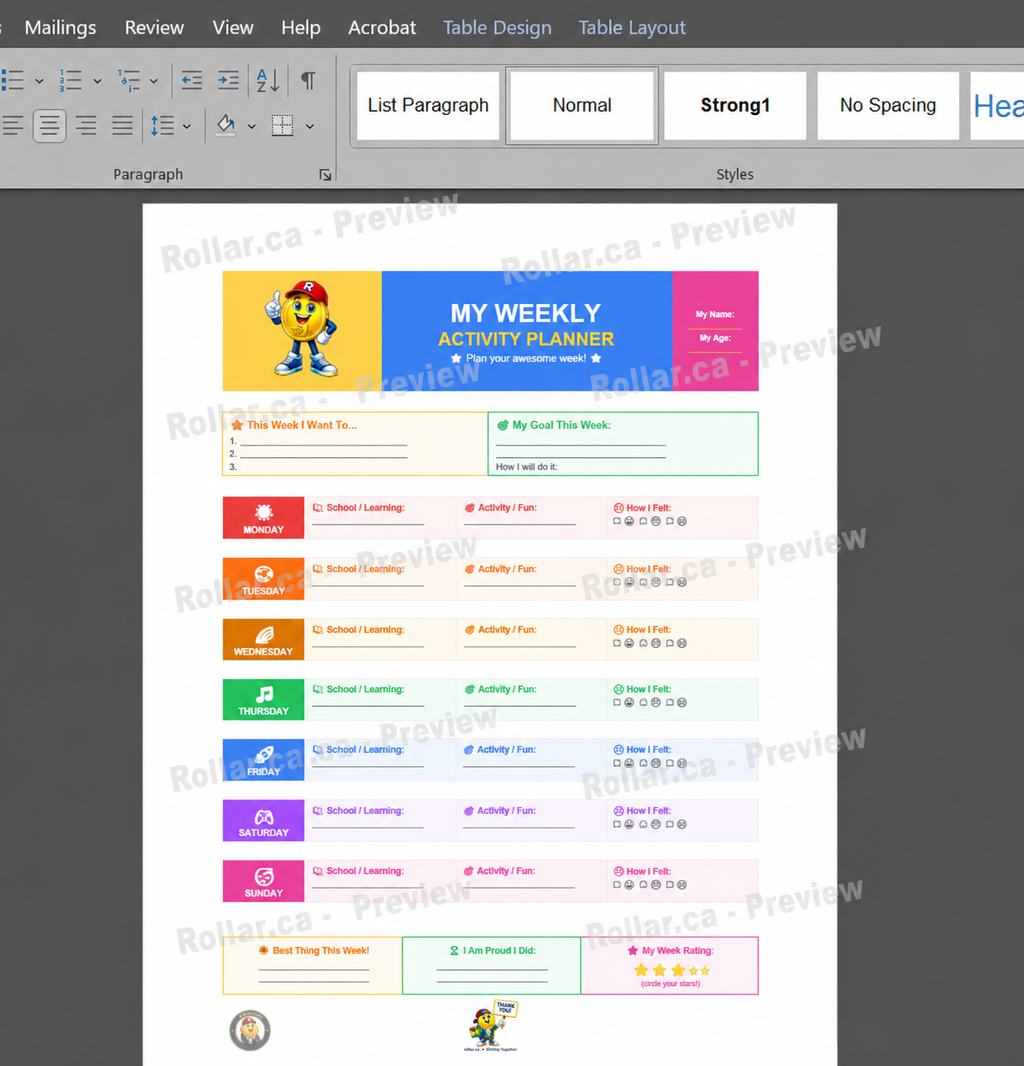1024x1066 pixels.
Task: Click the Multilevel list icon
Action: tap(129, 80)
